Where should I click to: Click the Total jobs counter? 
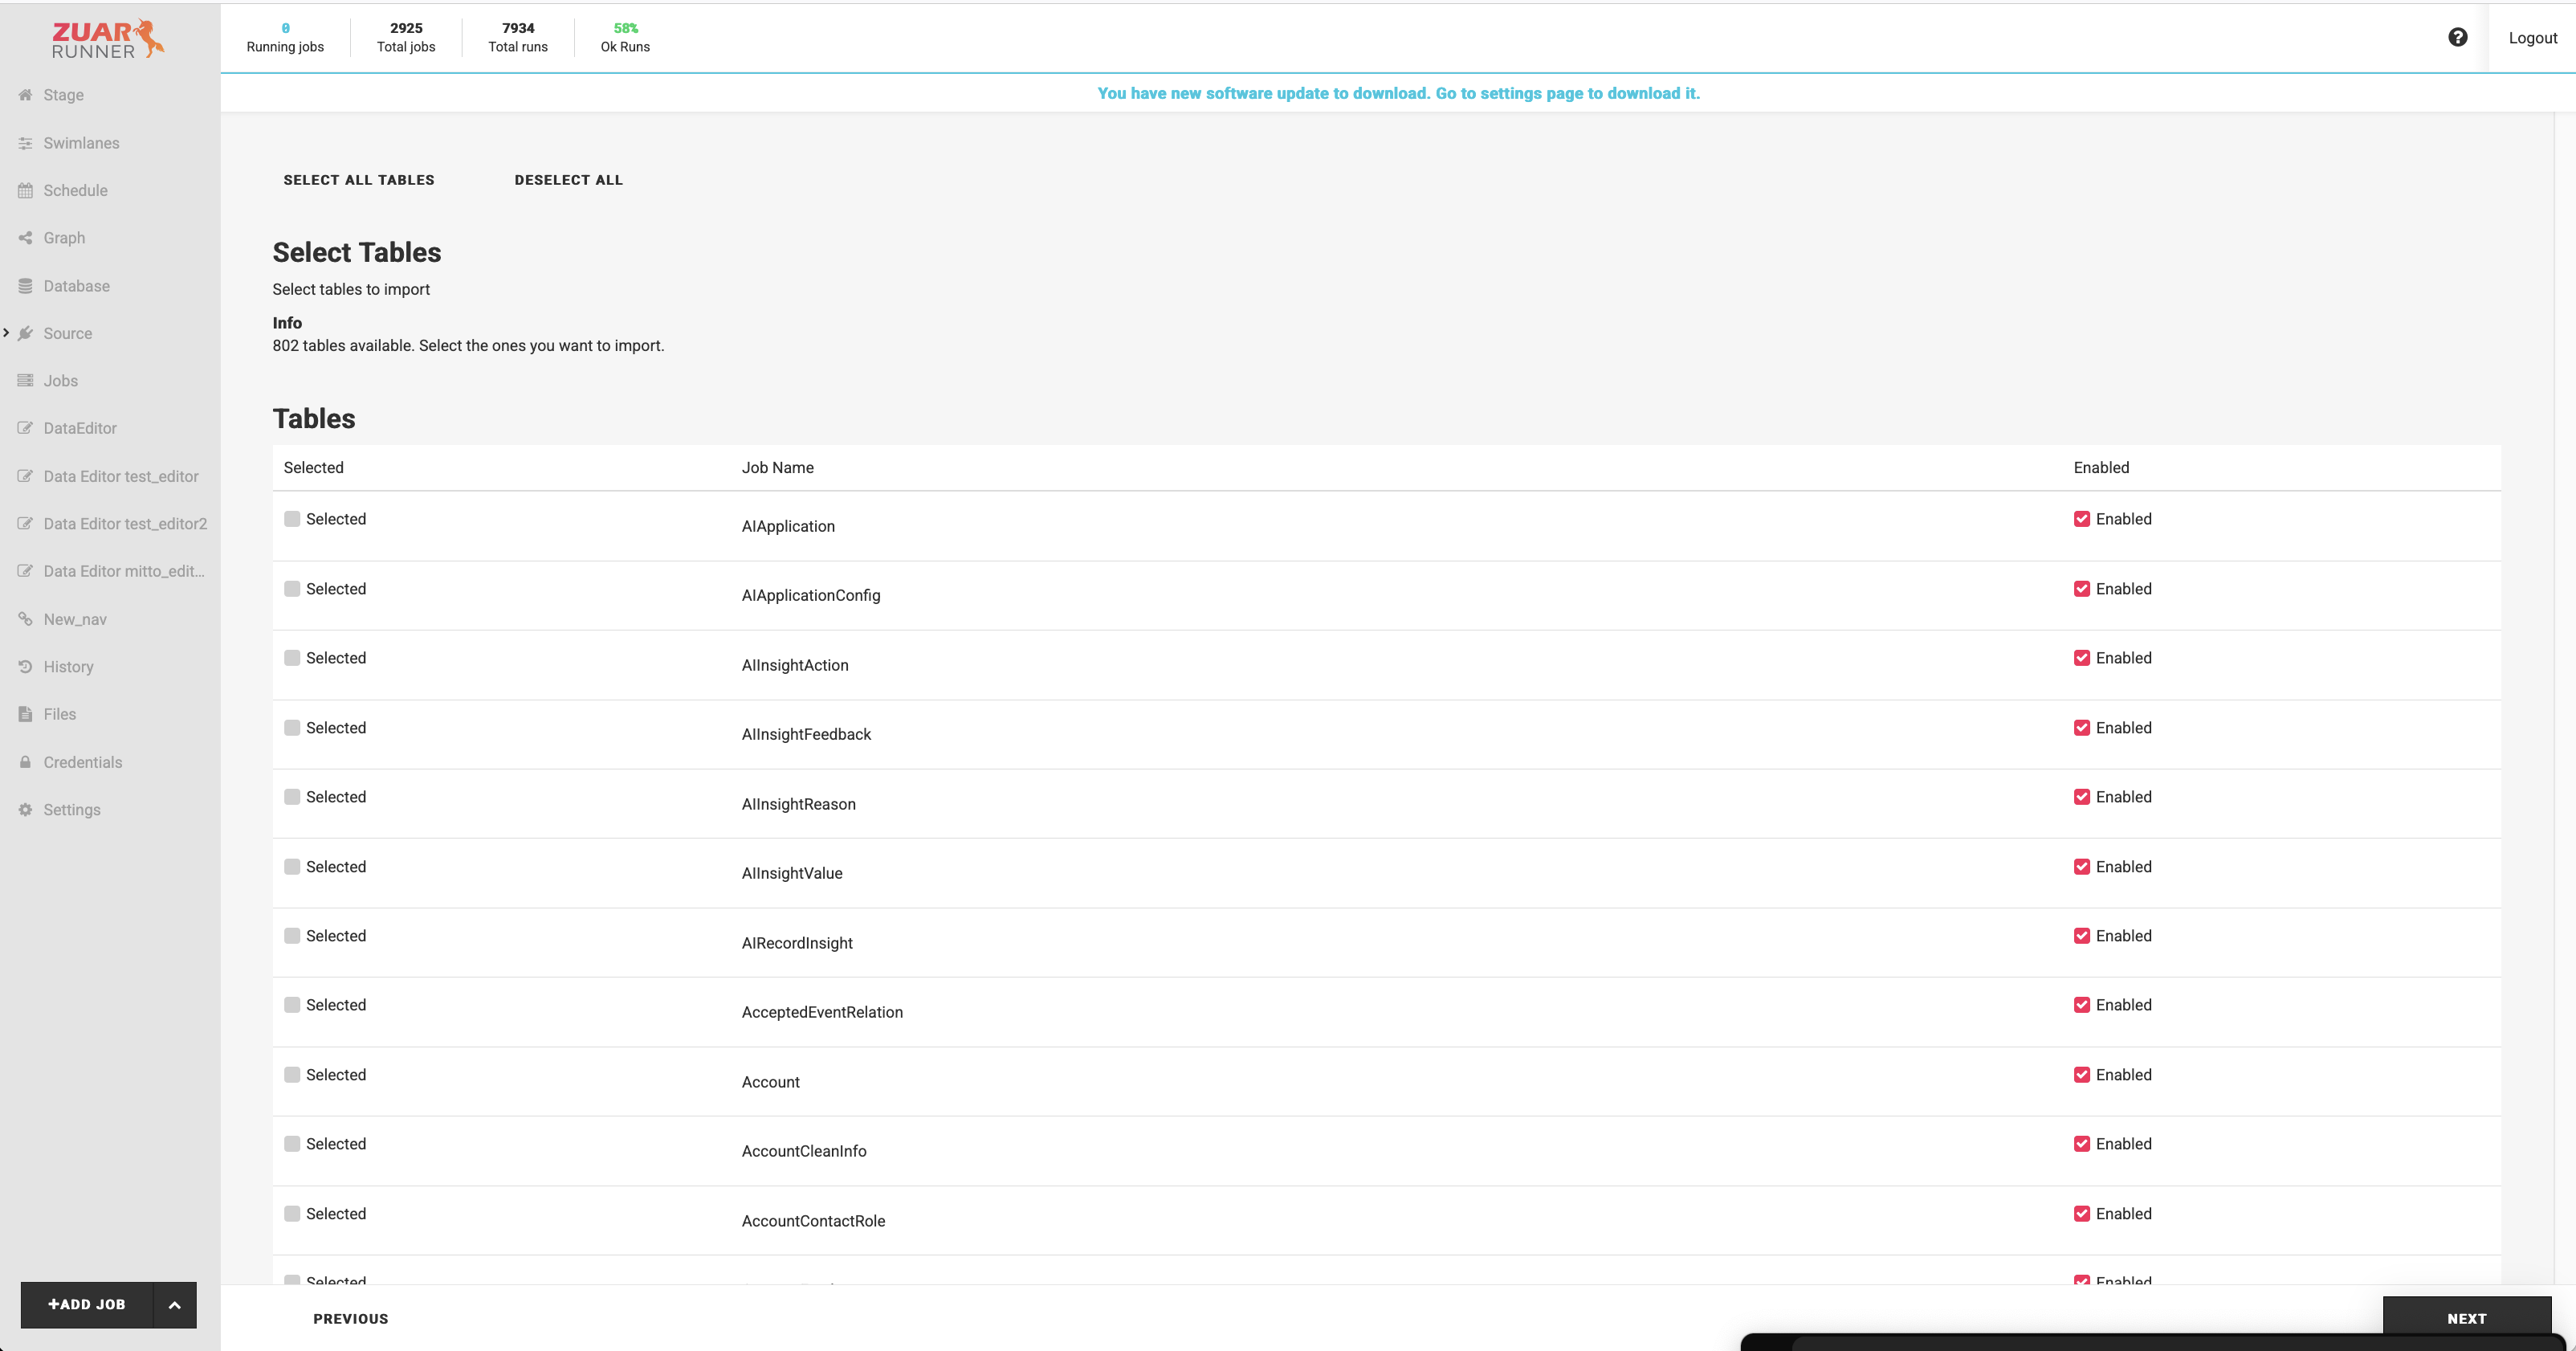tap(406, 38)
